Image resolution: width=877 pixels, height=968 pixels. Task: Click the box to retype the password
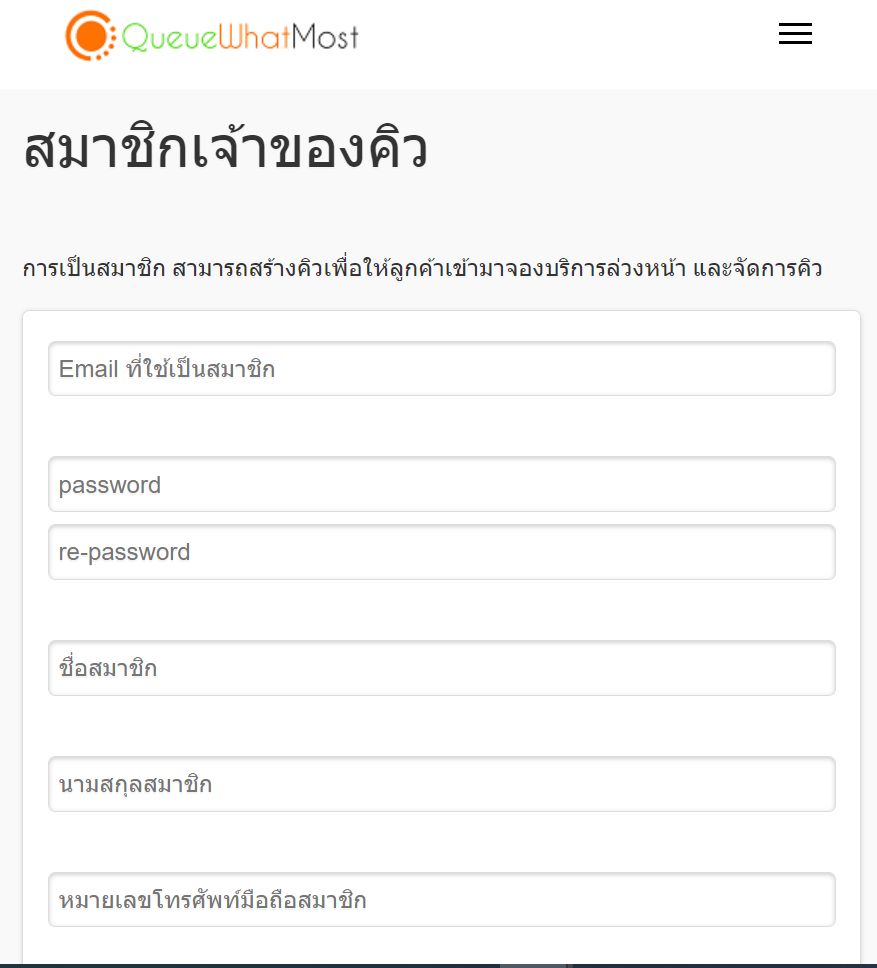tap(441, 552)
